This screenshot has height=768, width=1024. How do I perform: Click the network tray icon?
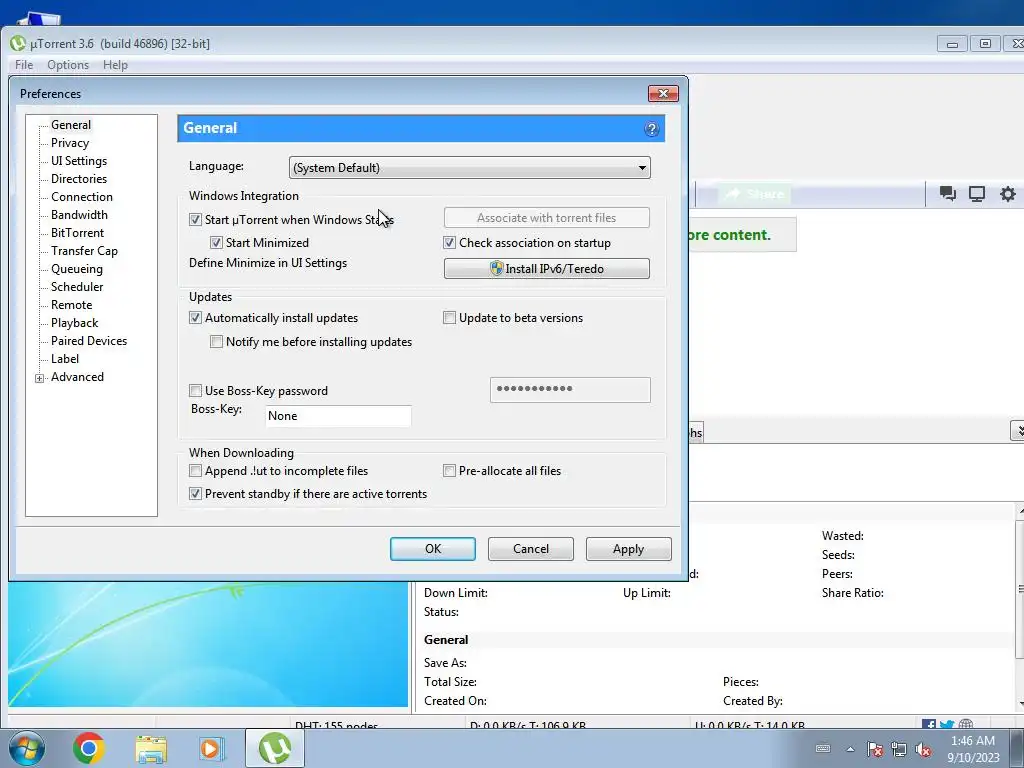coord(899,749)
